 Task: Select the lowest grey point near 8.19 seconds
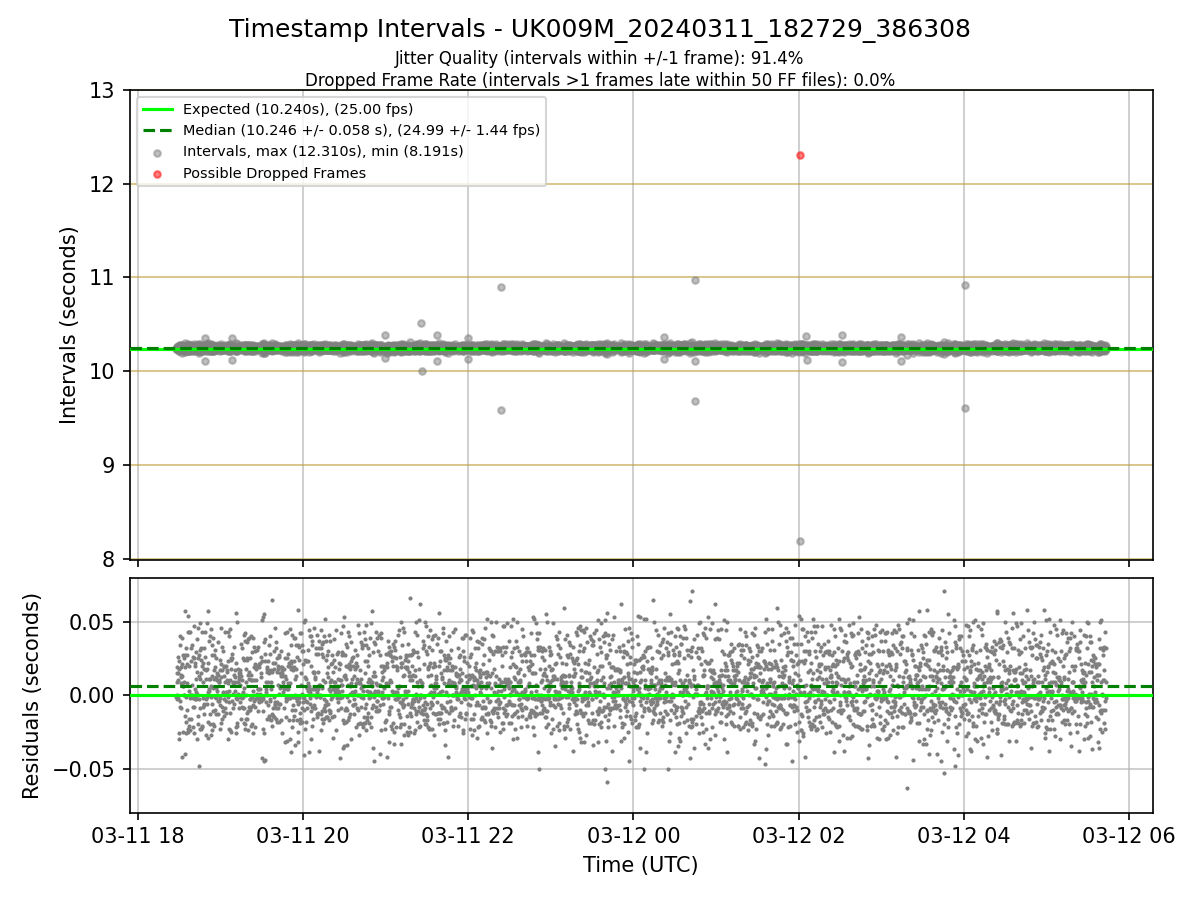800,541
